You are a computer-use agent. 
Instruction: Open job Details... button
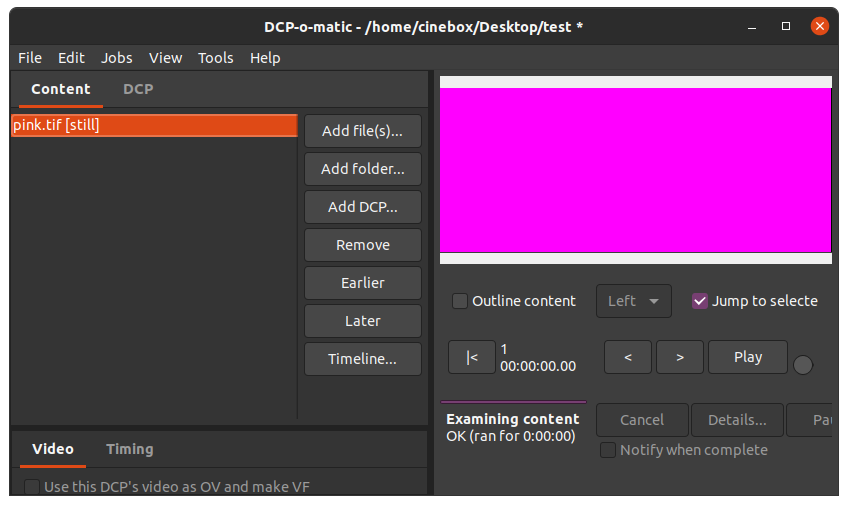click(737, 420)
